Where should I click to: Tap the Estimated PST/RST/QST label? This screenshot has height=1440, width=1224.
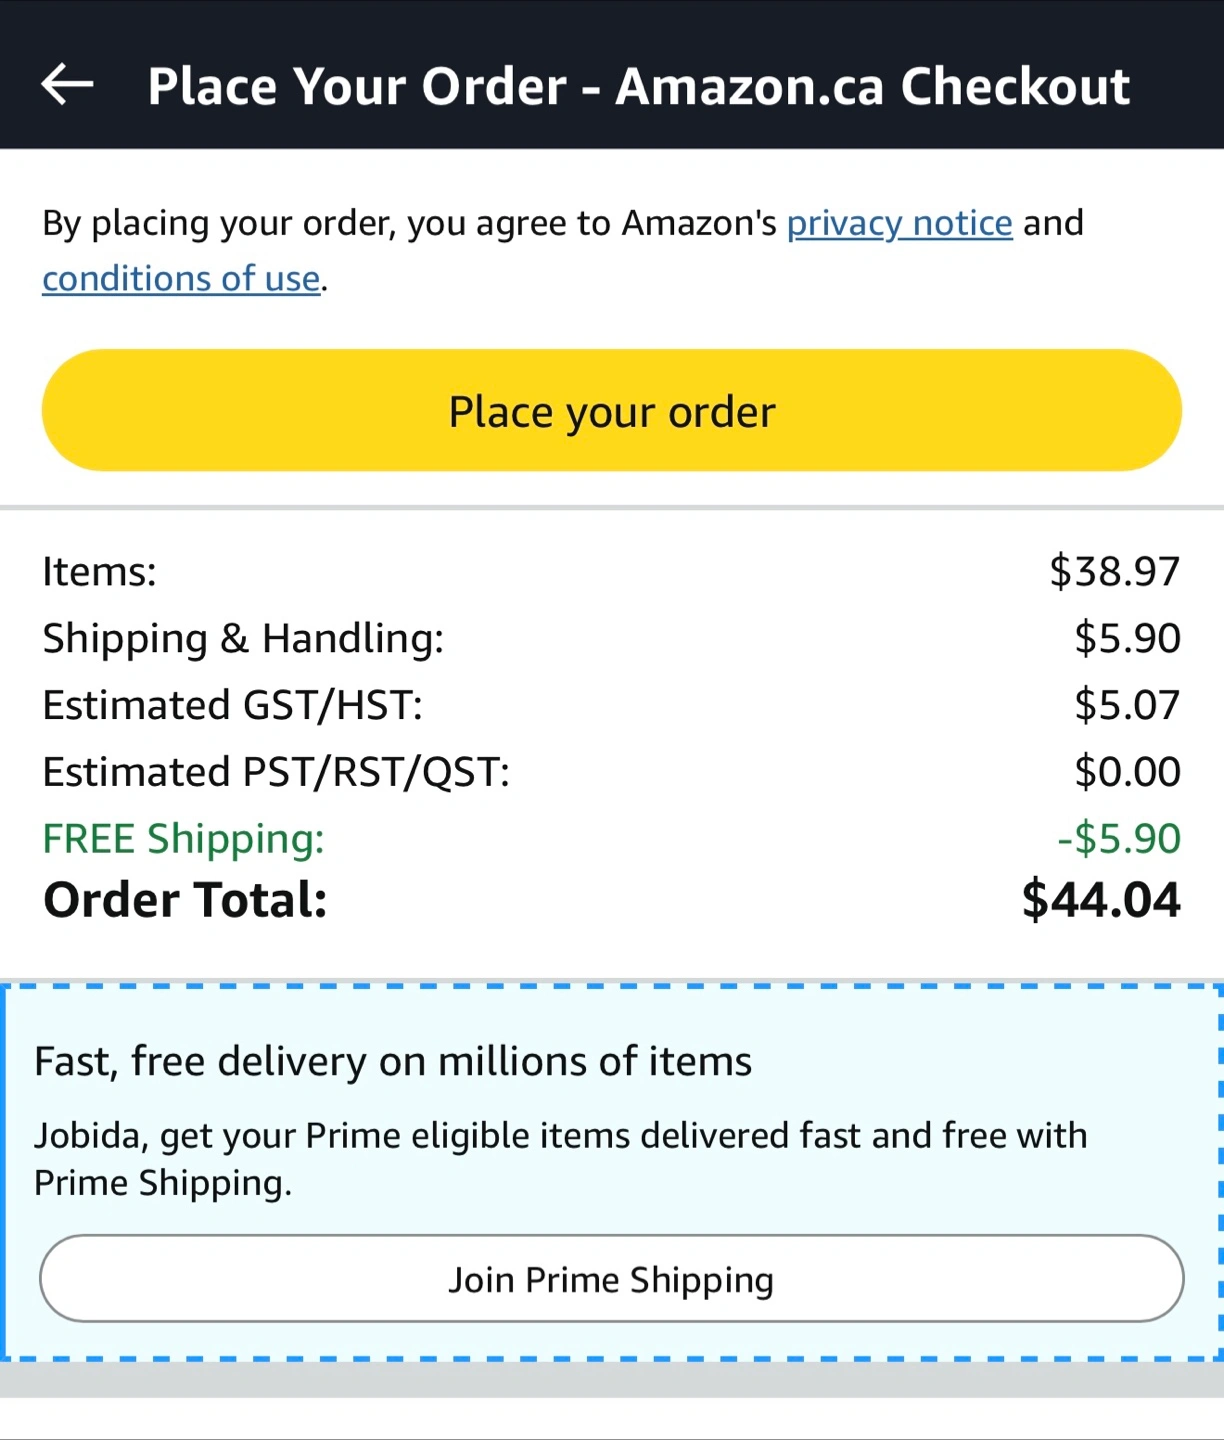click(x=276, y=772)
